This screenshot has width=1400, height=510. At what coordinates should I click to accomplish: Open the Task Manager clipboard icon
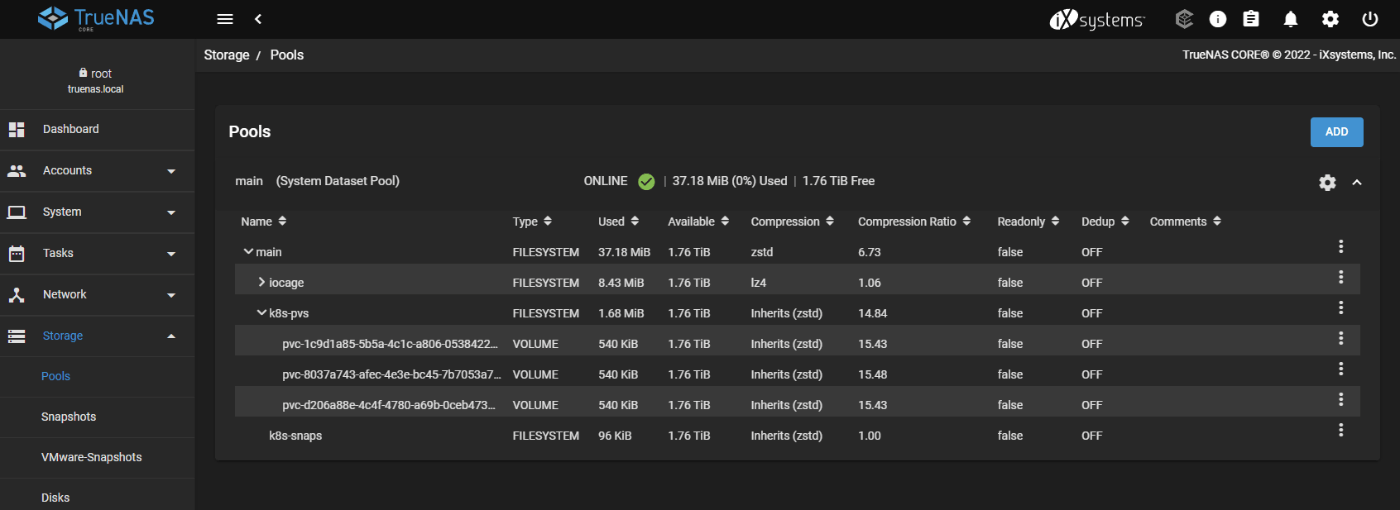(x=1251, y=19)
